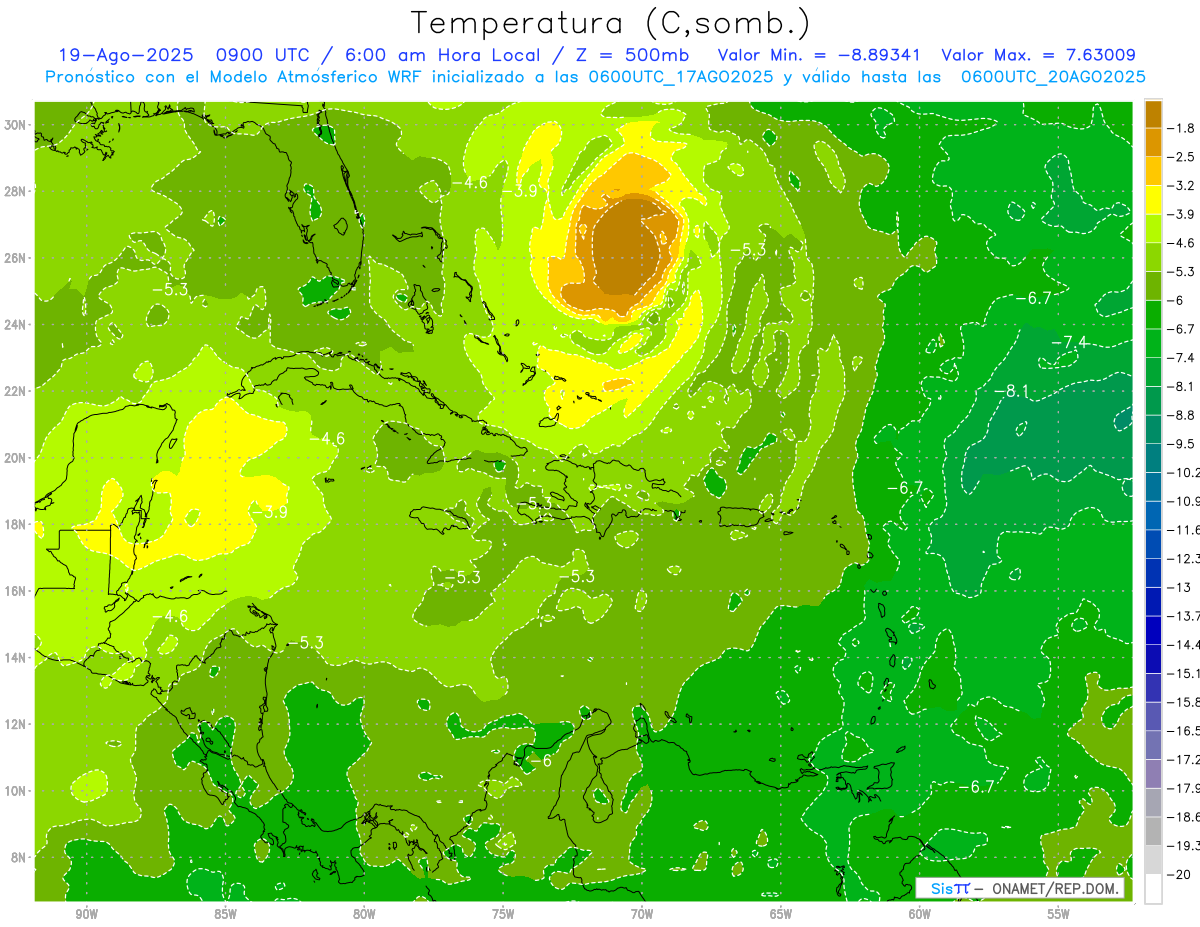The height and width of the screenshot is (927, 1200).
Task: Click the white swatch below the -20 tick
Action: [x=1153, y=888]
